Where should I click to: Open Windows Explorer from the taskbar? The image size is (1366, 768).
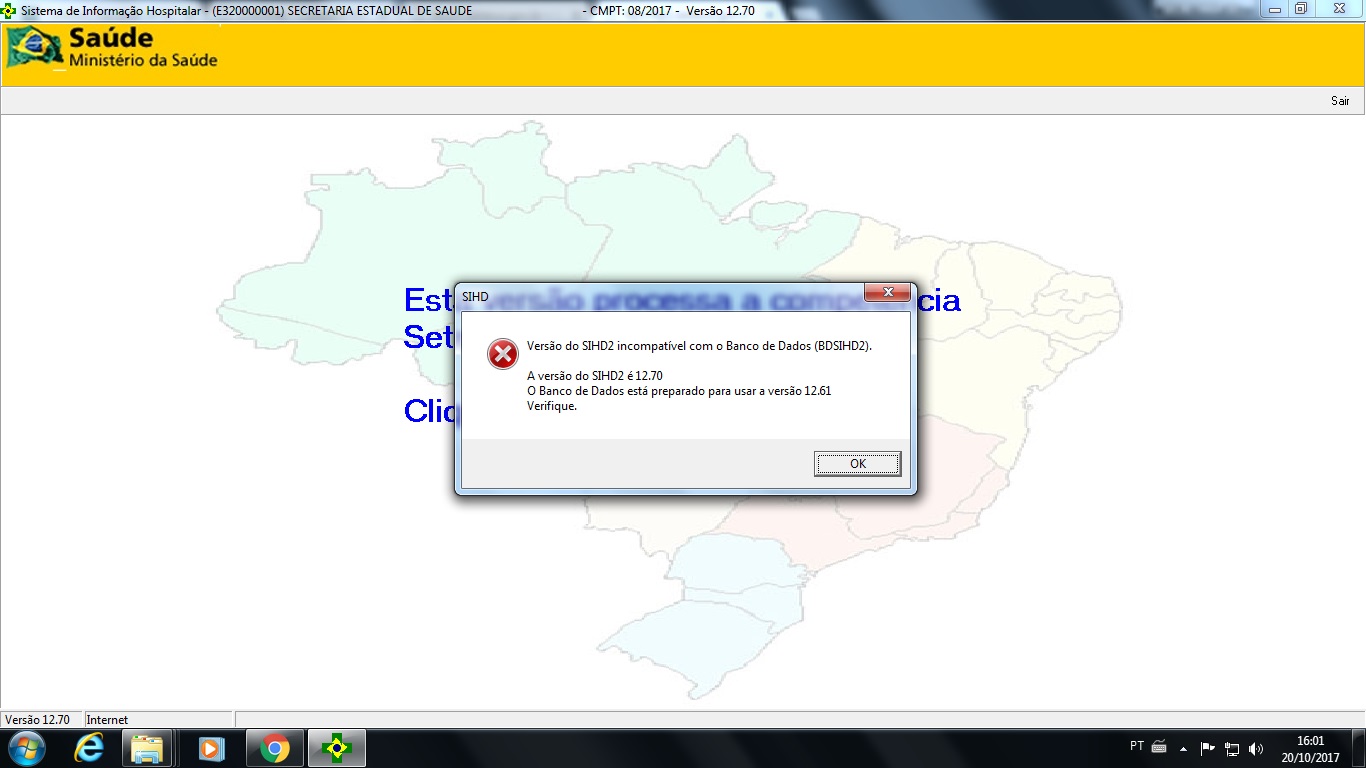click(148, 747)
